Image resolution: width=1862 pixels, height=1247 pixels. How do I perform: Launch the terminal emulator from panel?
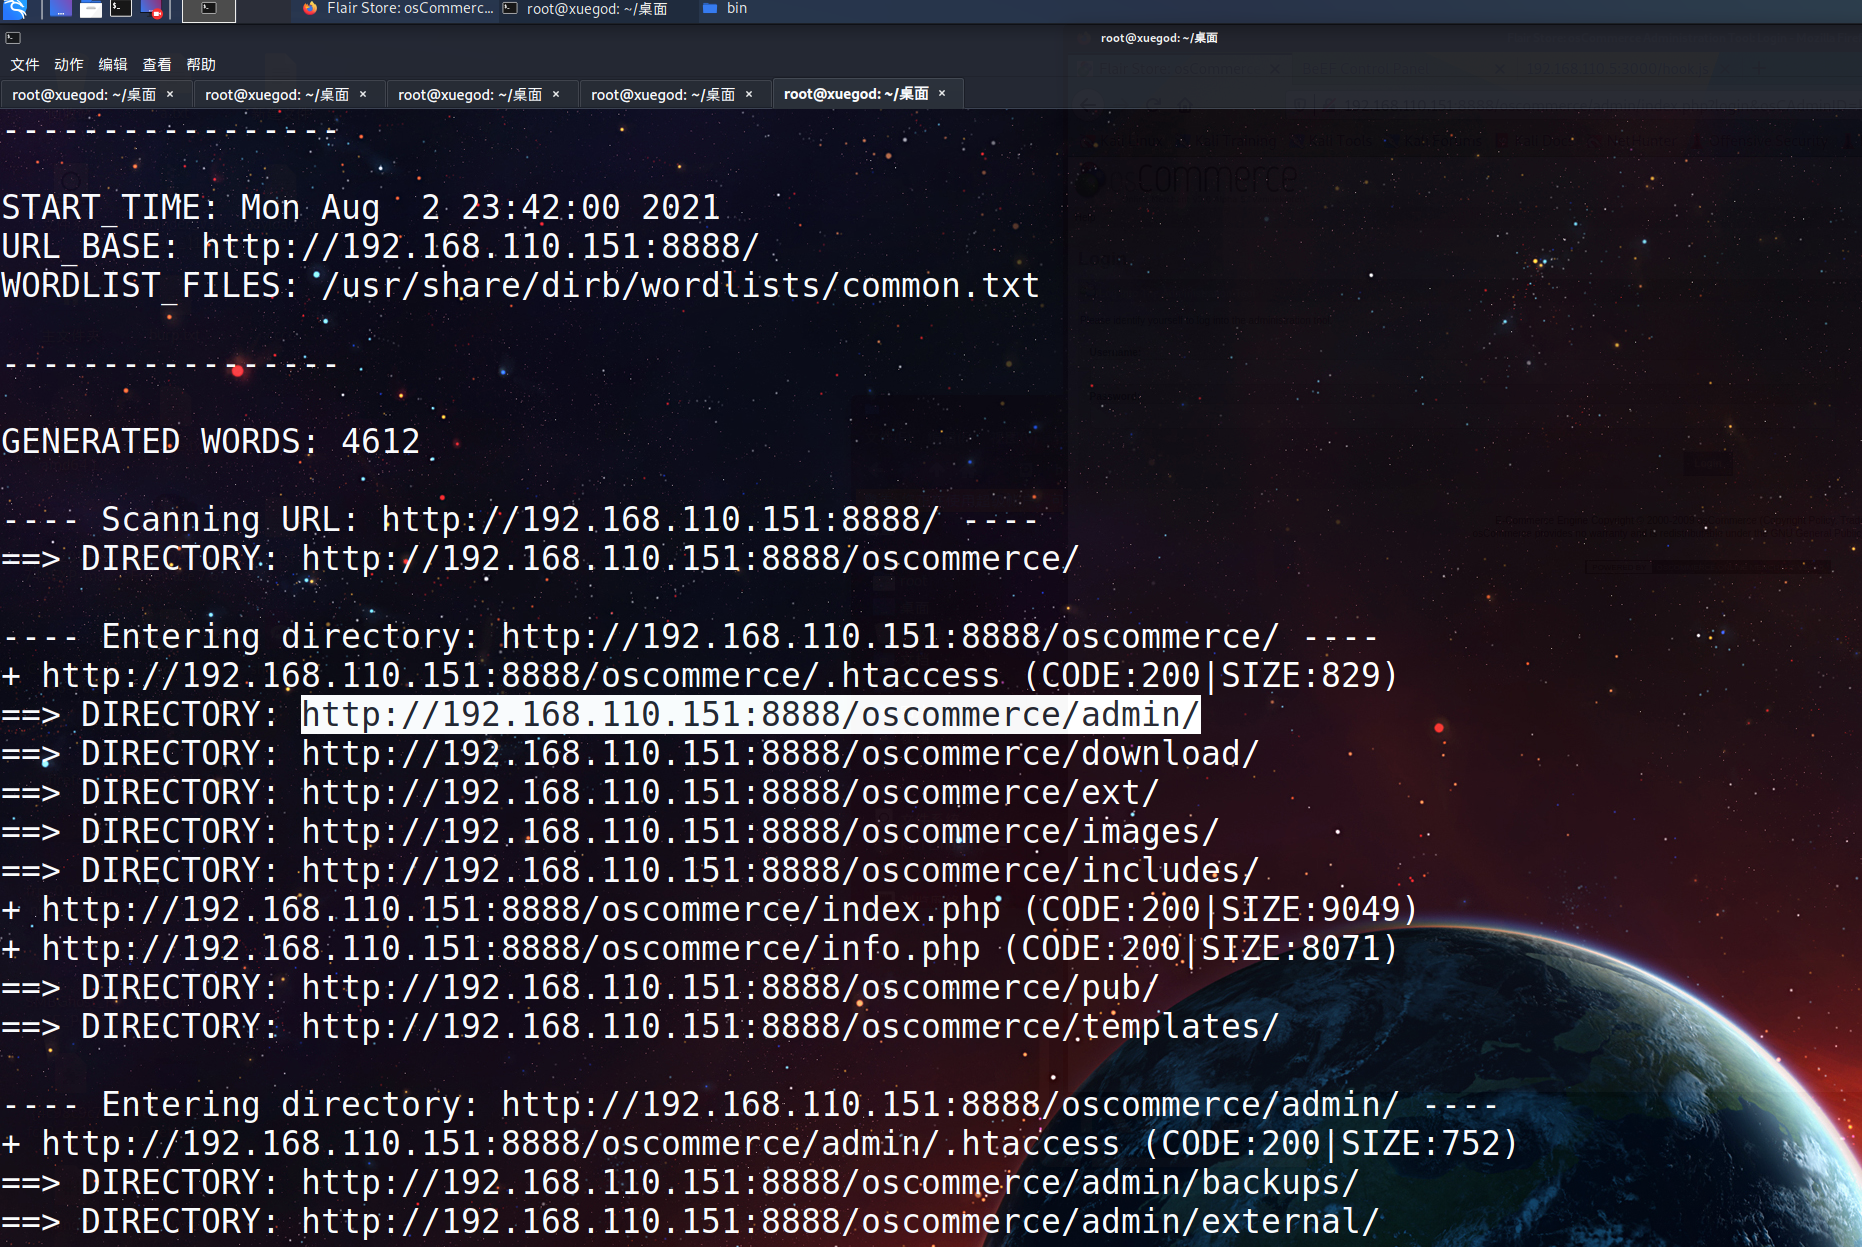120,9
